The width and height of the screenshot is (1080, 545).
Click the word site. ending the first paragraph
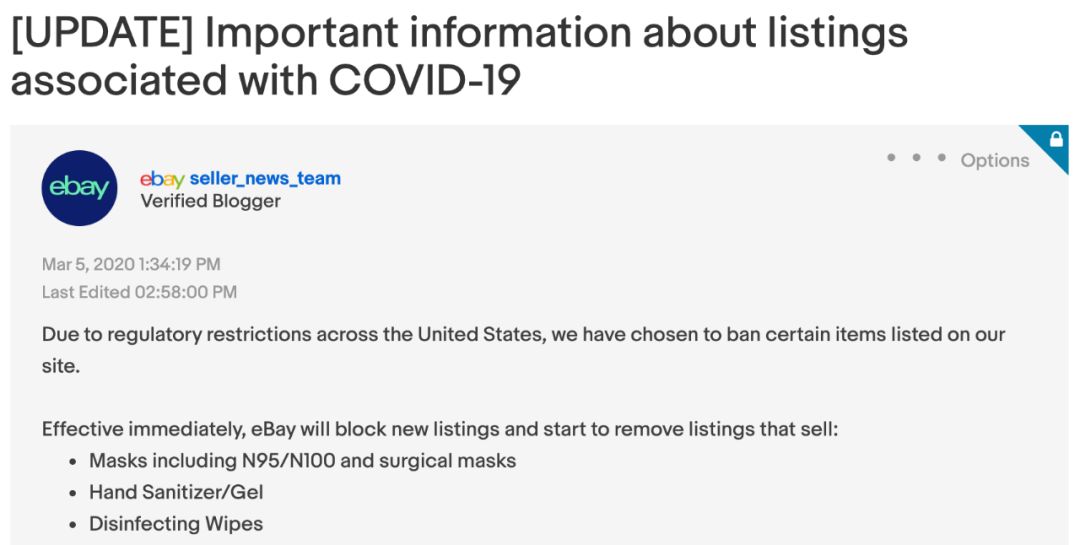point(61,366)
